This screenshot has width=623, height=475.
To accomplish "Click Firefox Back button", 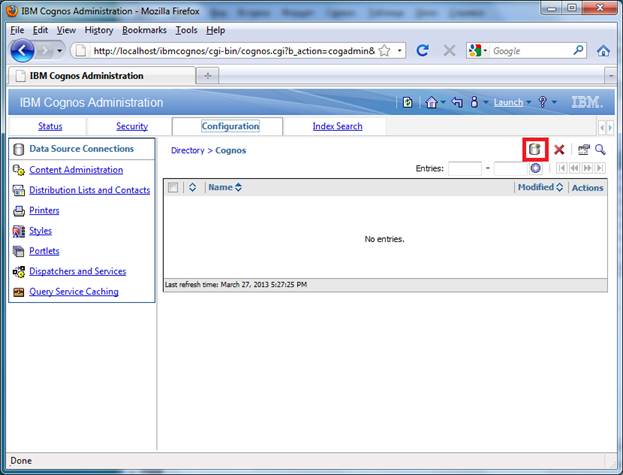I will [x=22, y=51].
